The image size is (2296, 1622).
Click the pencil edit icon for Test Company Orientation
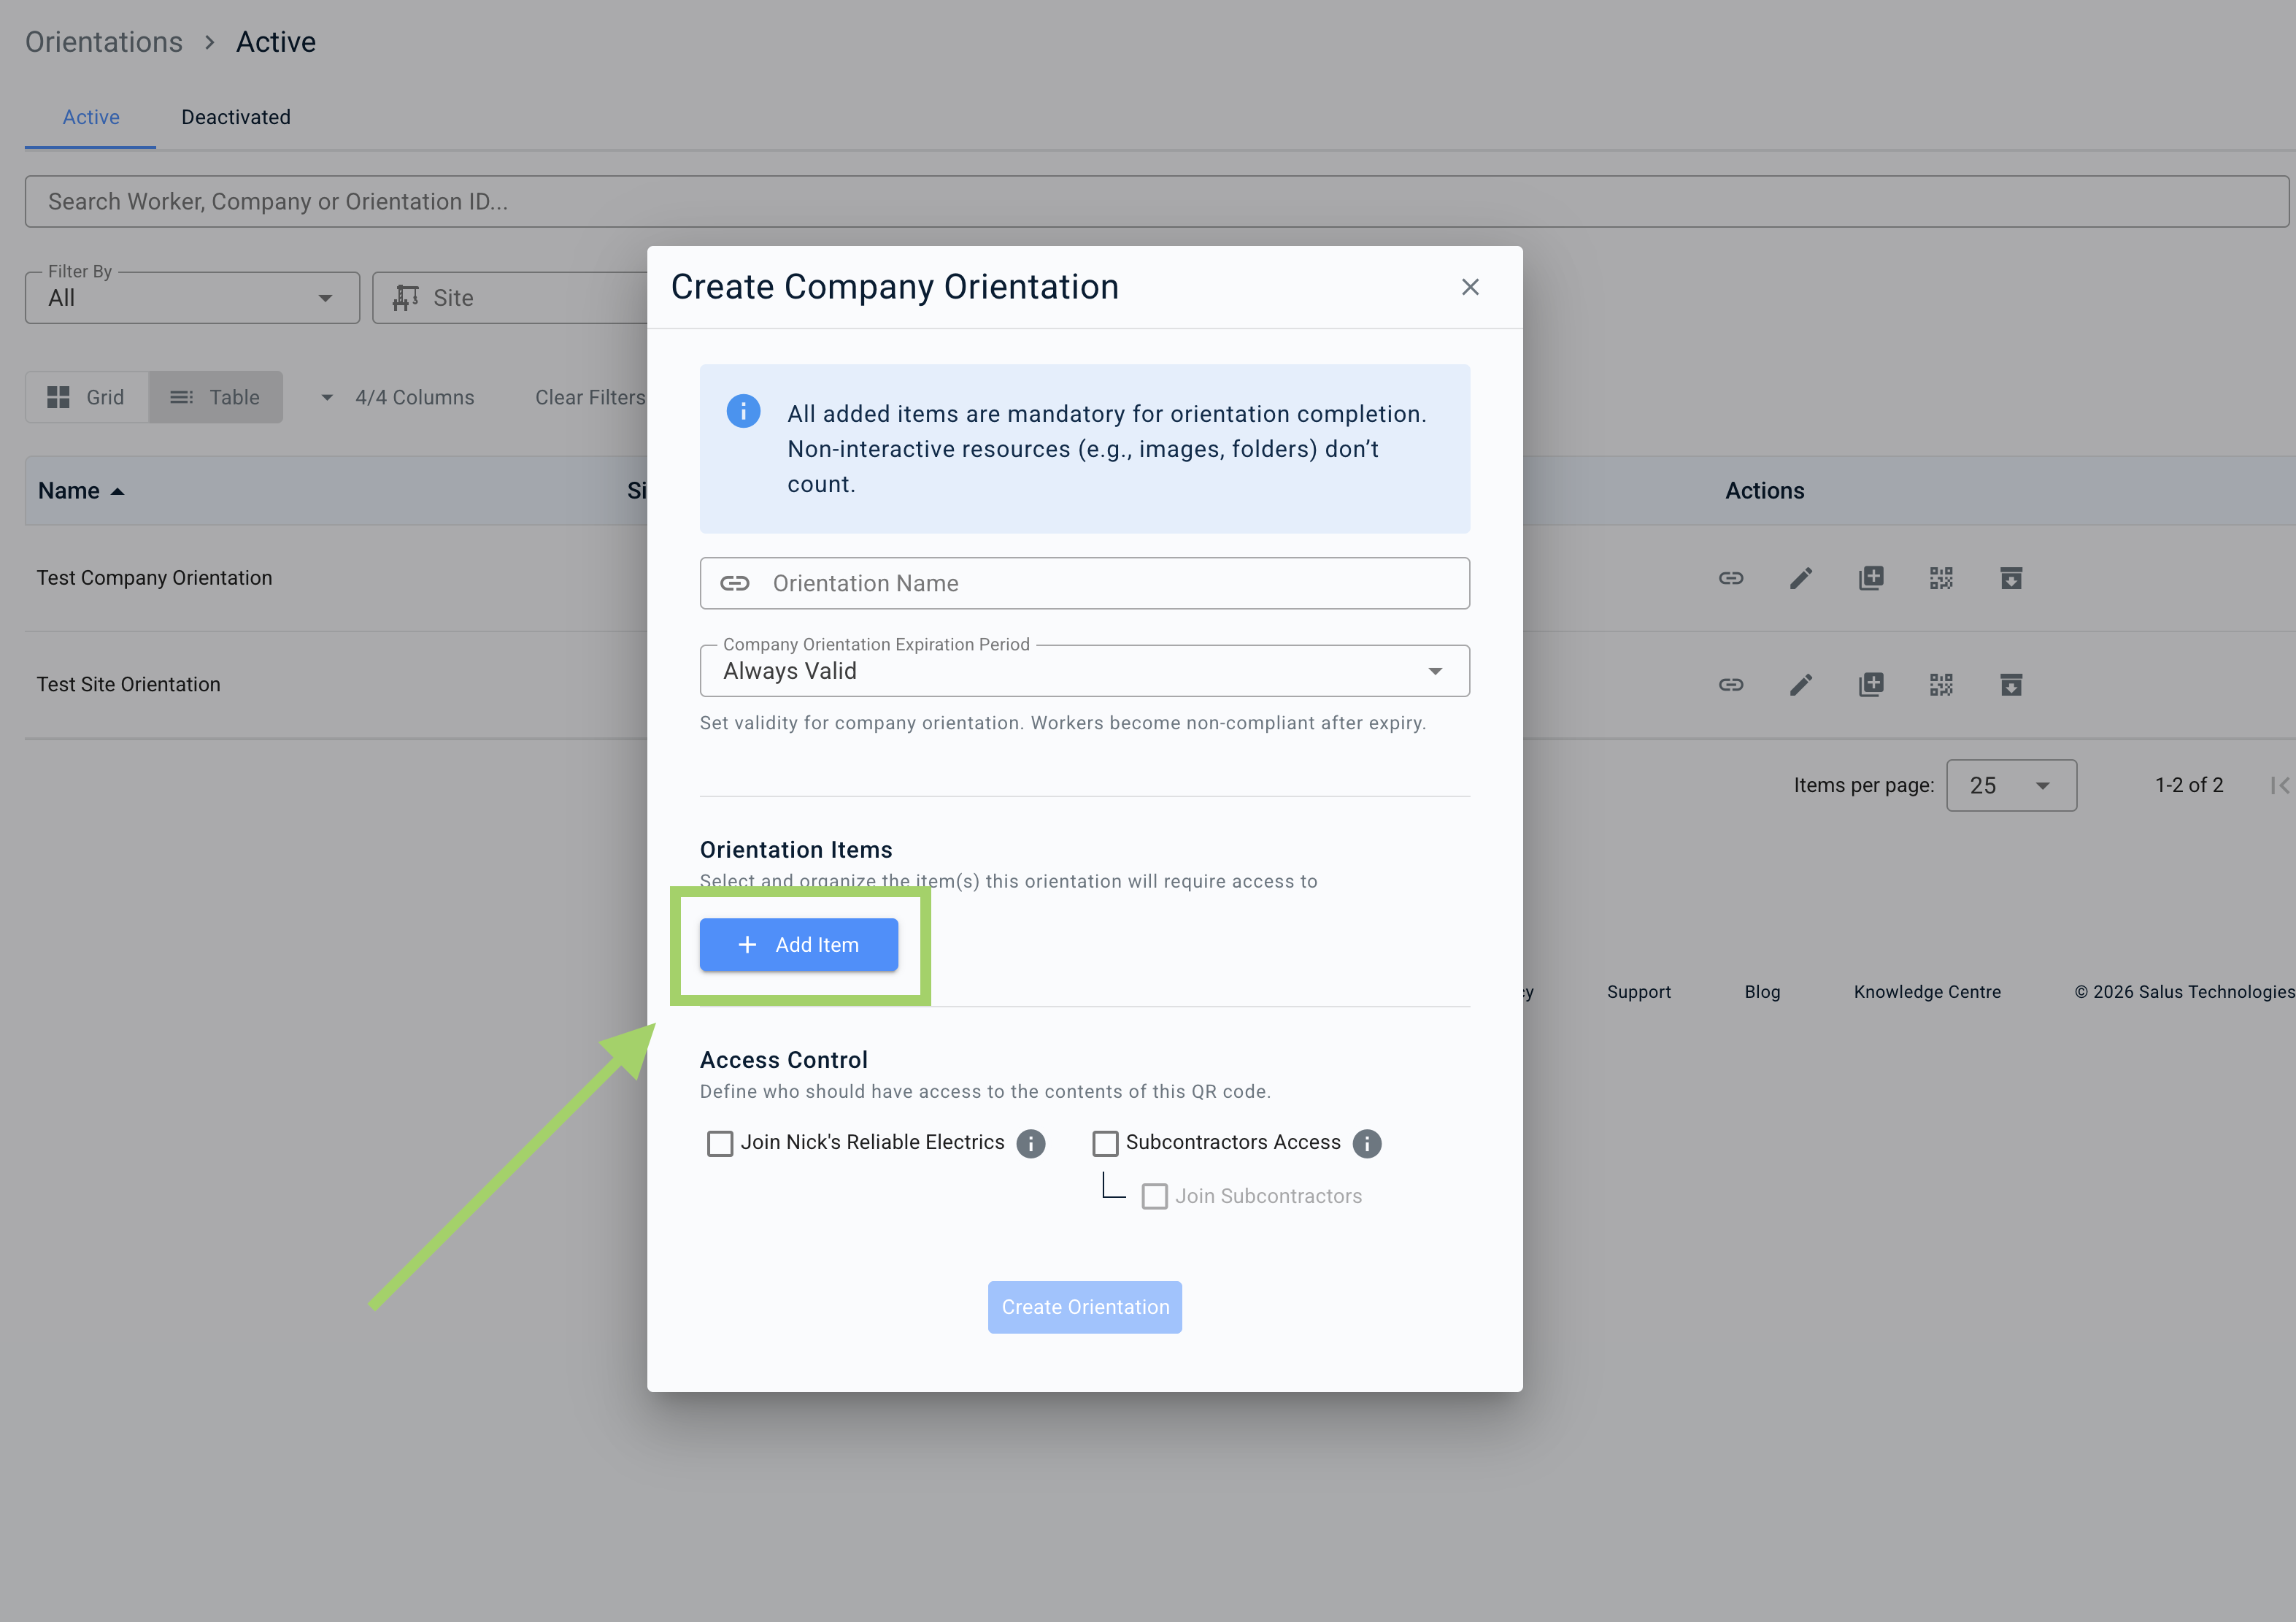1800,578
